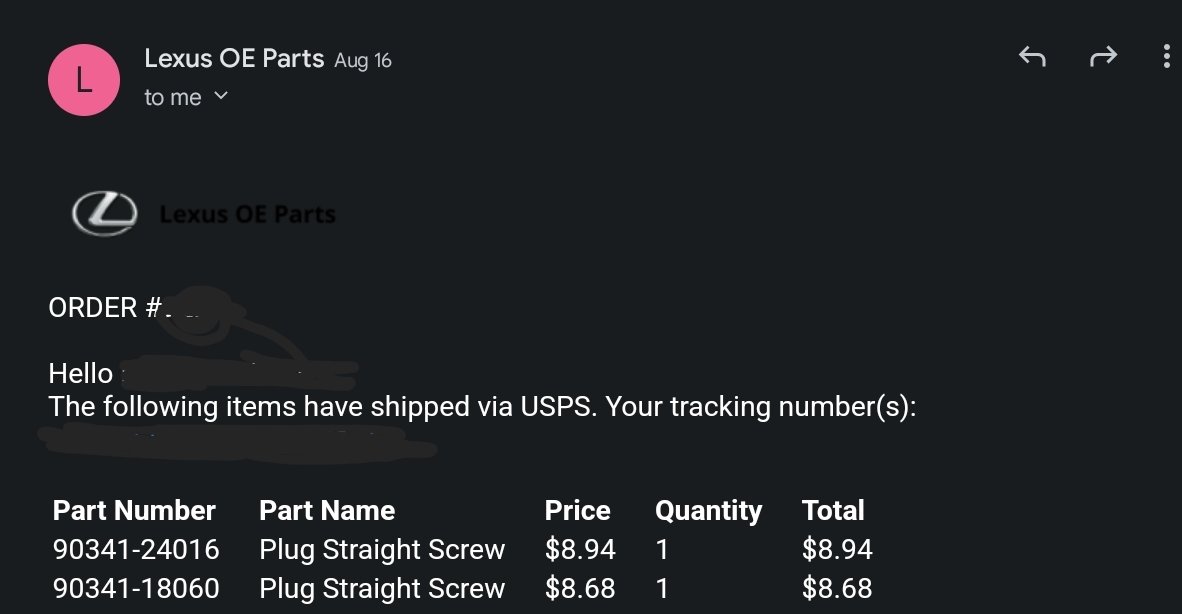Select part number 90341-18060
The width and height of the screenshot is (1182, 614).
(136, 588)
